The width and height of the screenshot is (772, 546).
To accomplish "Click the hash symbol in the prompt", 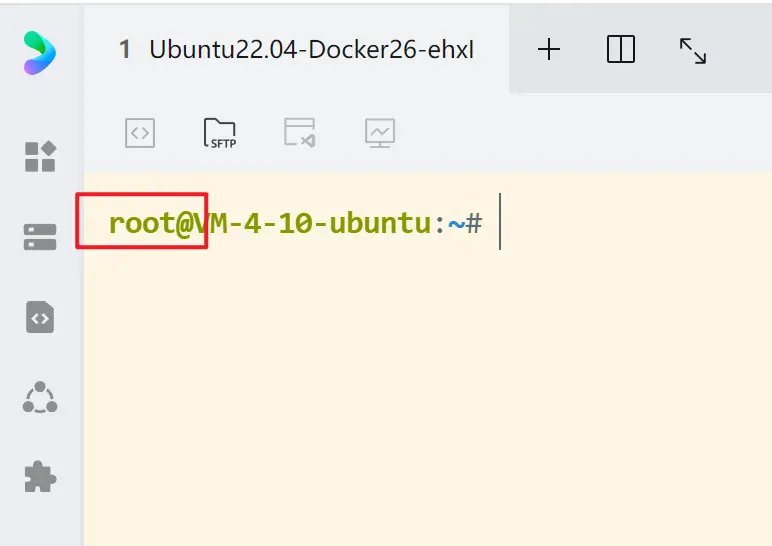I will pyautogui.click(x=474, y=224).
